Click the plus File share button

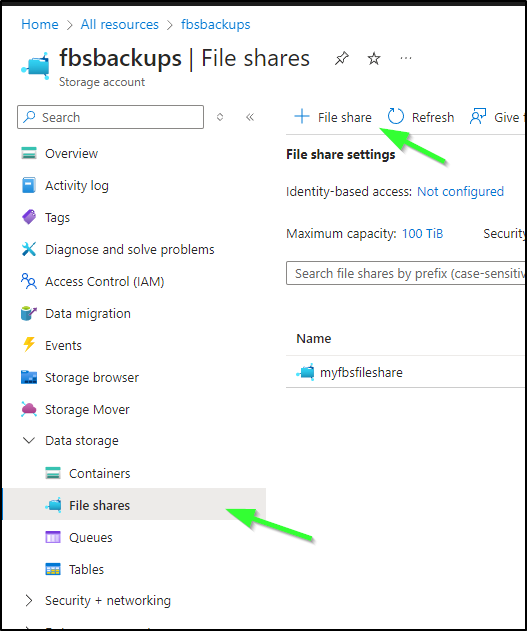(333, 117)
